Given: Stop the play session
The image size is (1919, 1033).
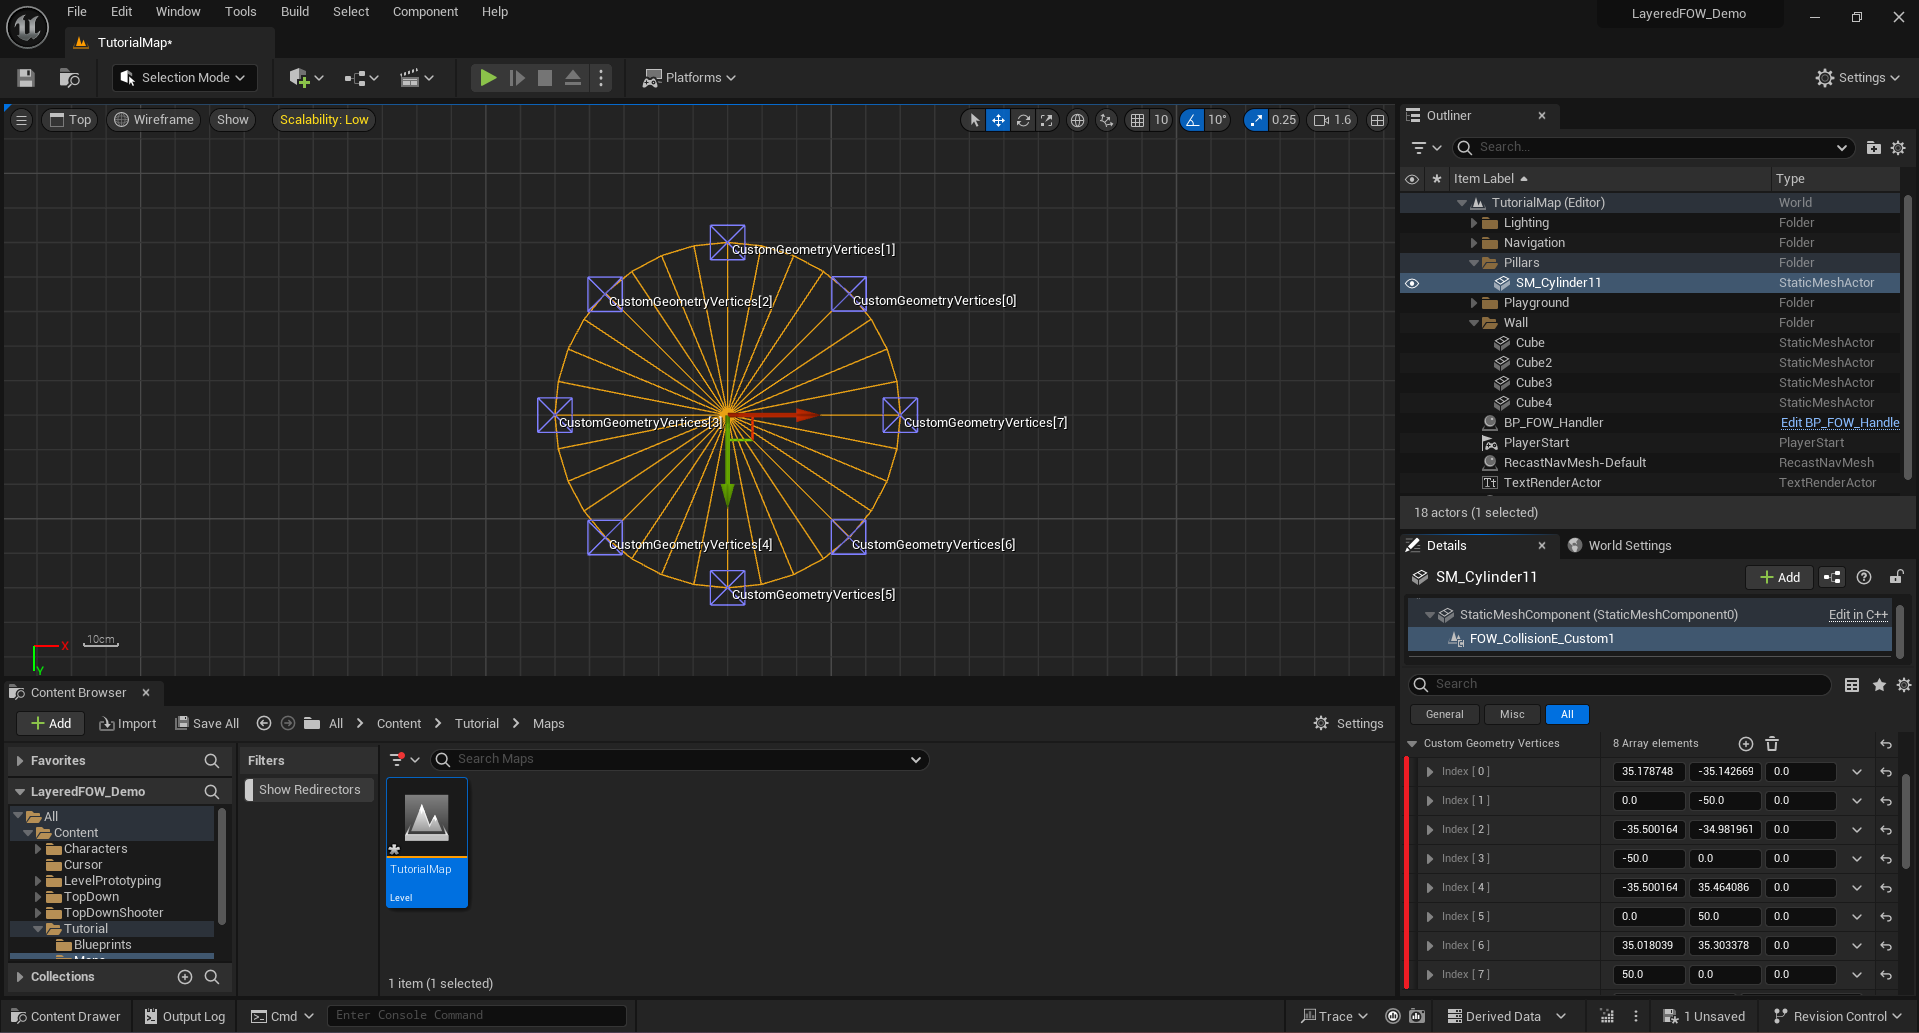Looking at the screenshot, I should [x=545, y=78].
